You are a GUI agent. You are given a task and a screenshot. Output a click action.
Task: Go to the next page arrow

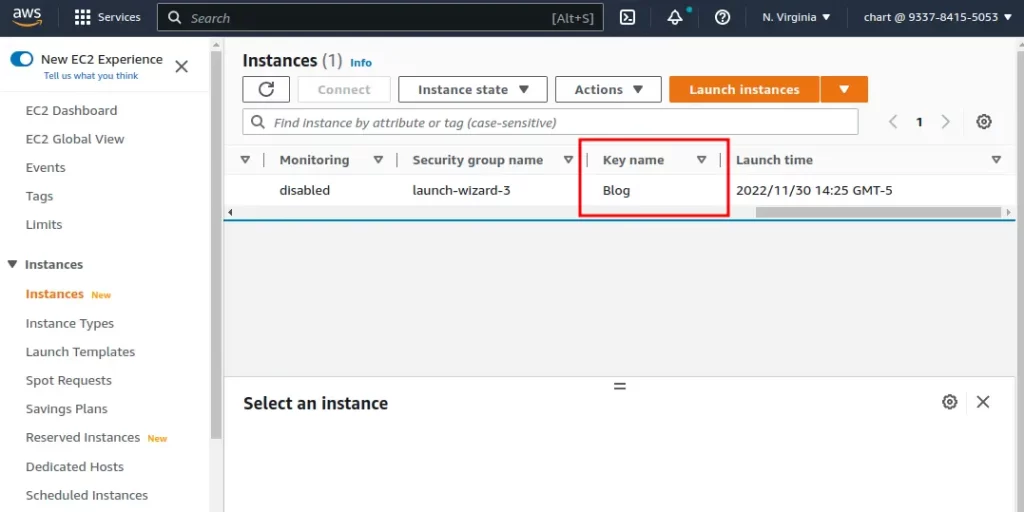pyautogui.click(x=944, y=121)
